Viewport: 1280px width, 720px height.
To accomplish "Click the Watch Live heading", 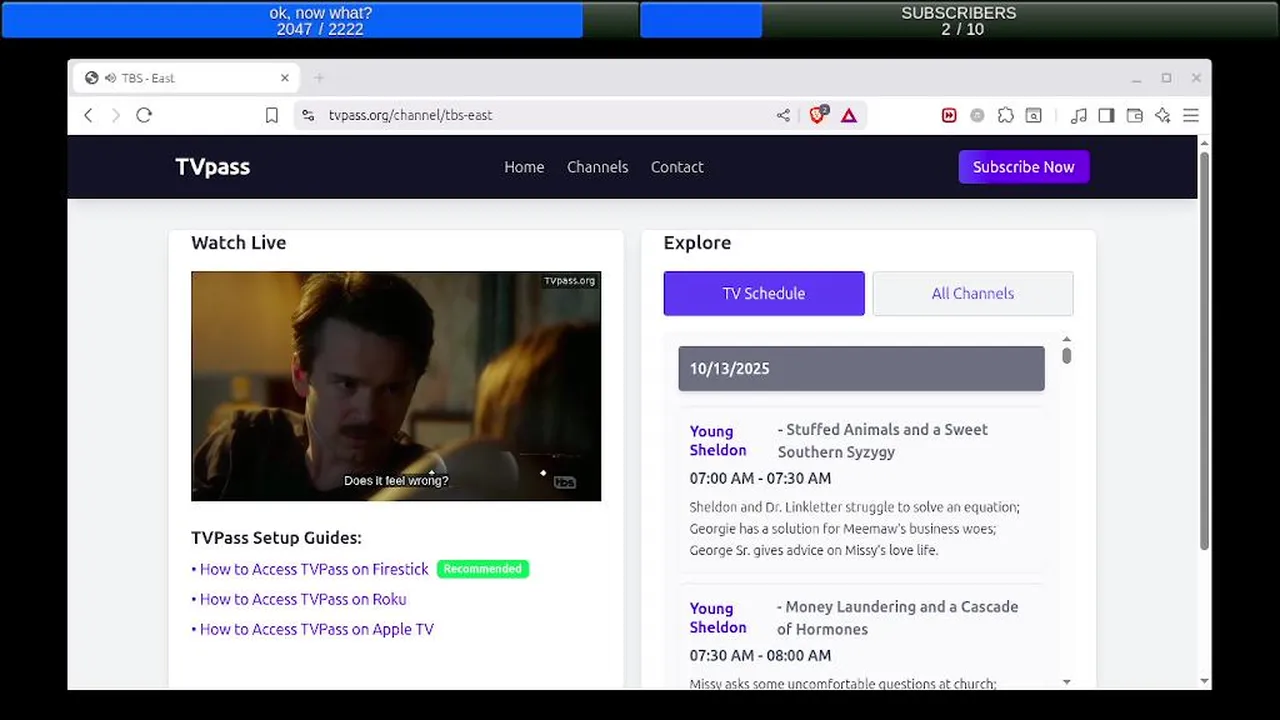I will point(238,243).
